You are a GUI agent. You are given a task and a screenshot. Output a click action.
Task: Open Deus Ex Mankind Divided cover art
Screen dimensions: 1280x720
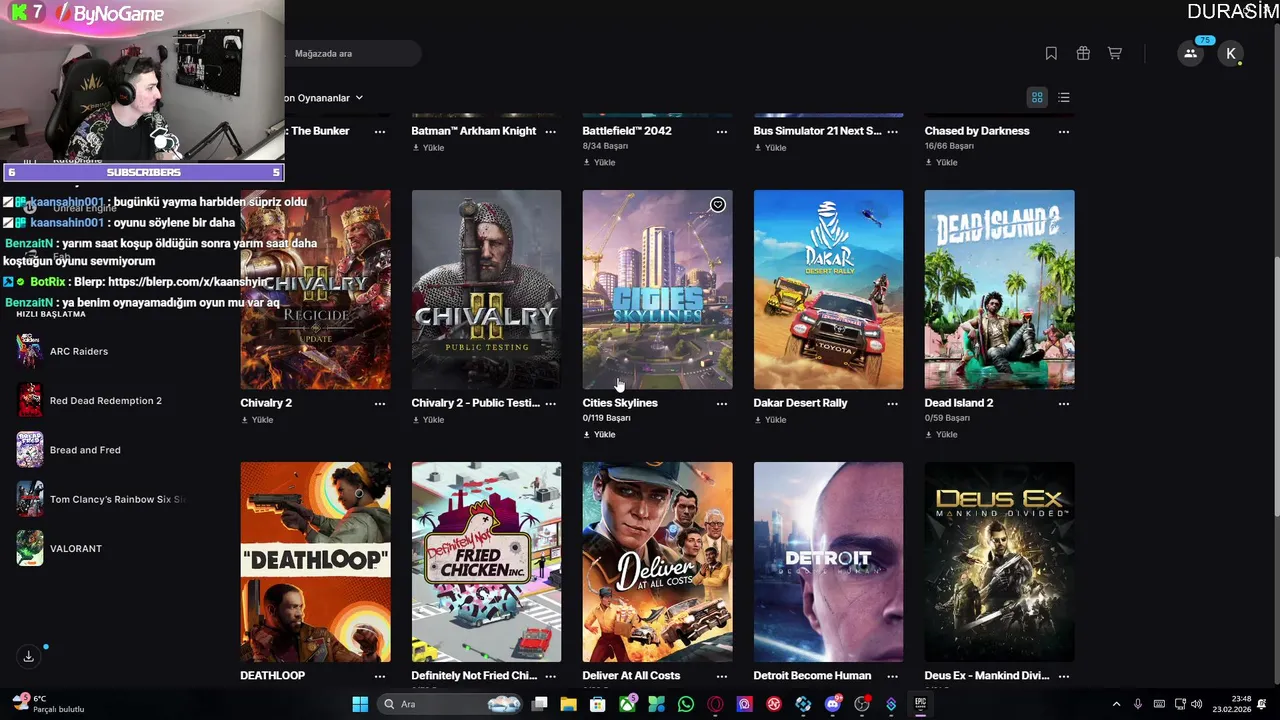pyautogui.click(x=999, y=562)
